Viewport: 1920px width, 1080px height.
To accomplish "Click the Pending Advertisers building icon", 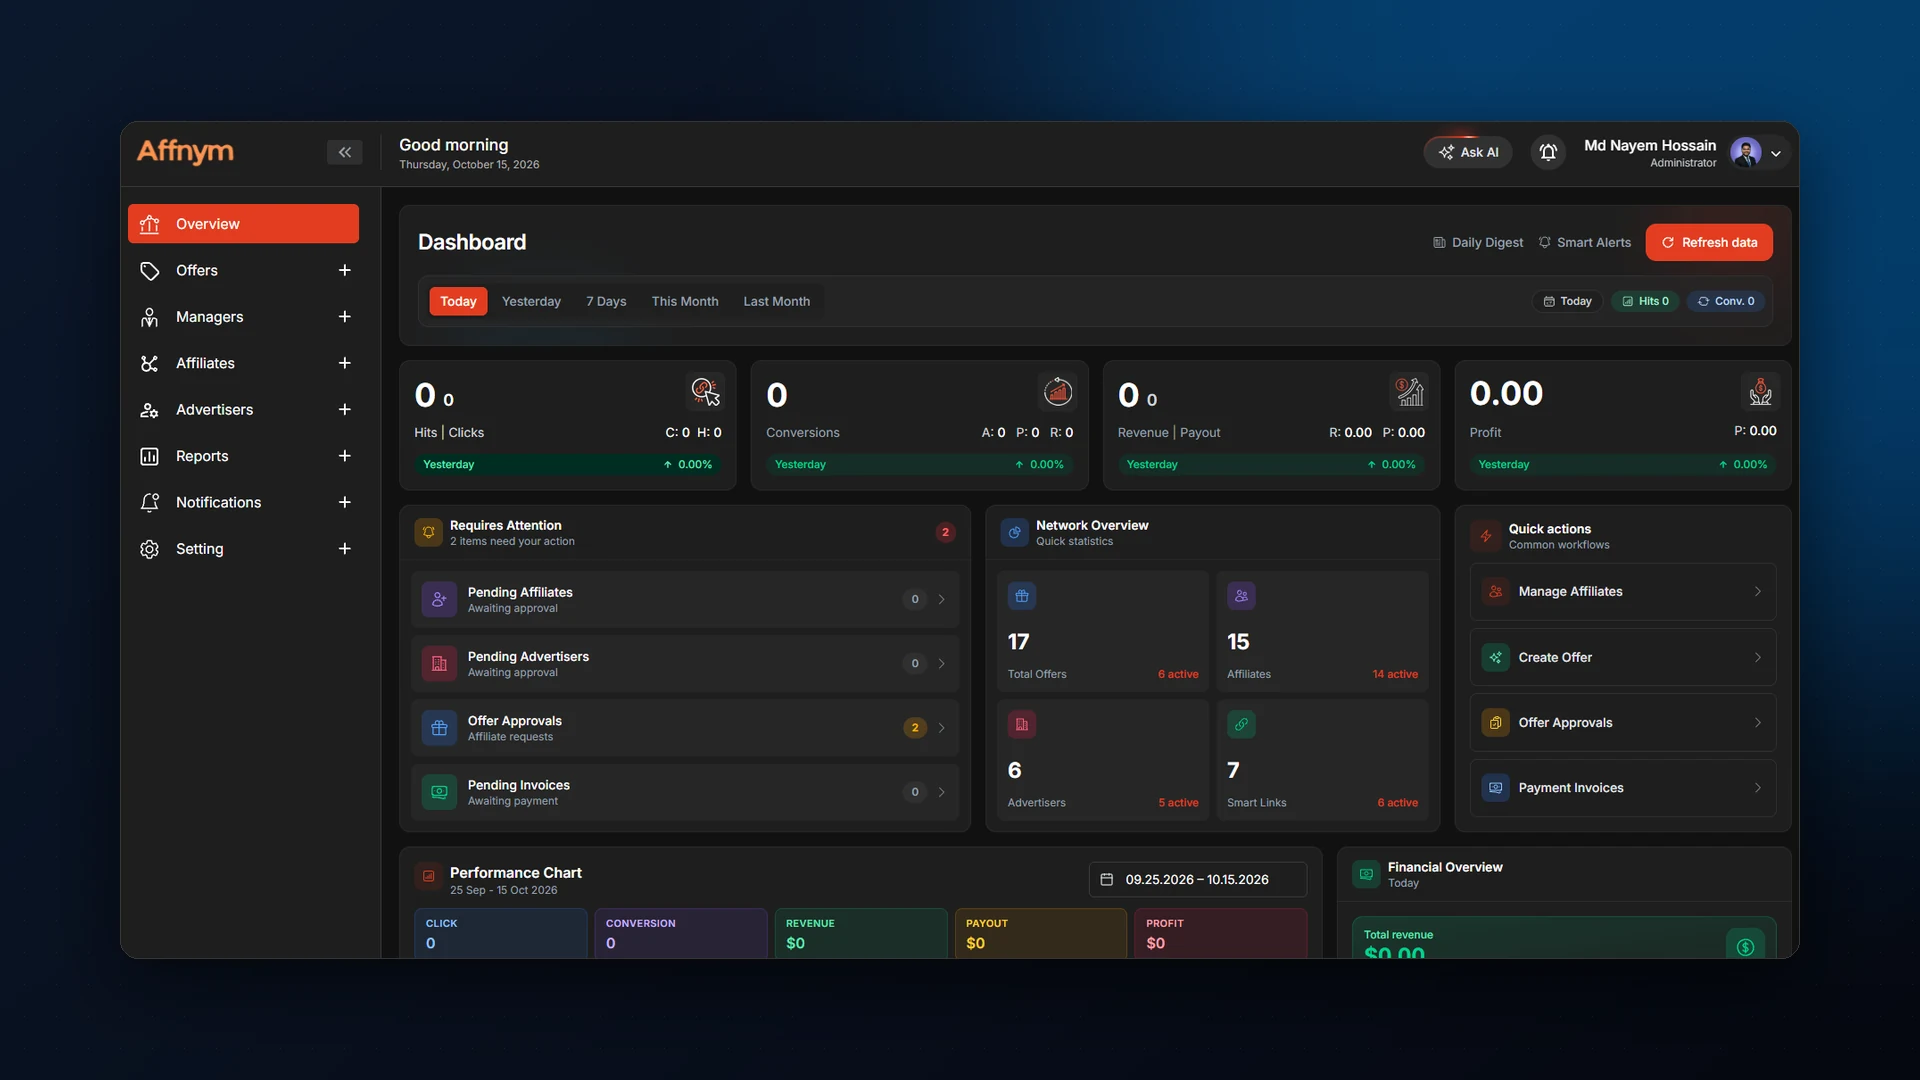I will (x=439, y=664).
